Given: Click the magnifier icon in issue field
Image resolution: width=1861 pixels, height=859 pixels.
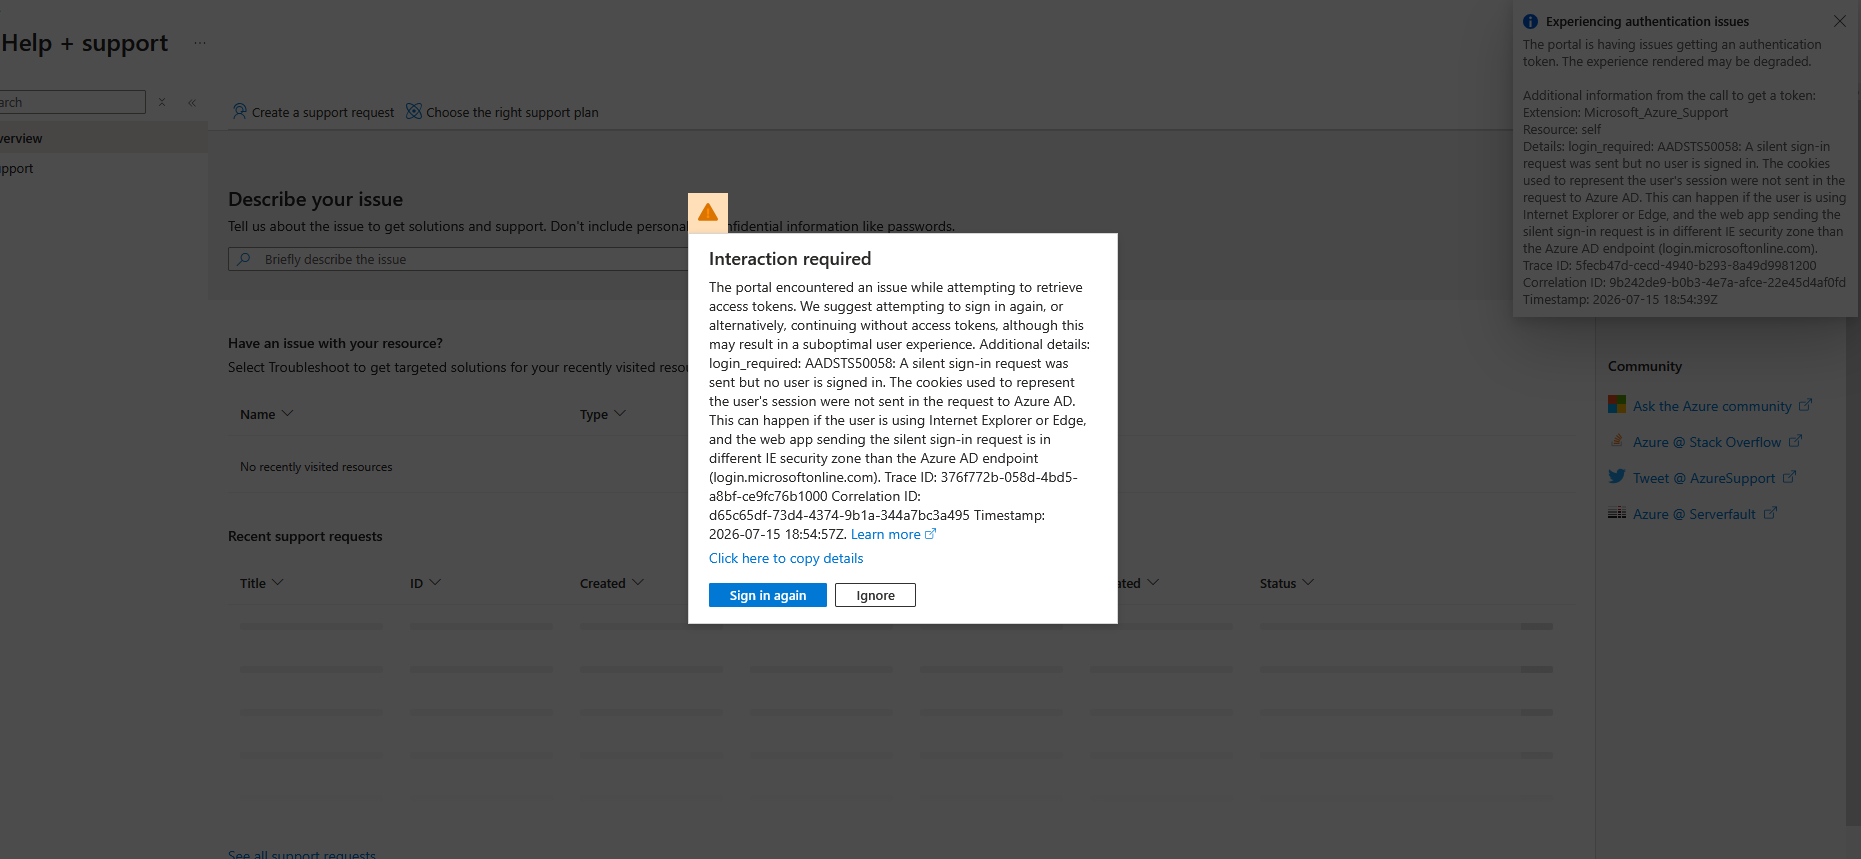Looking at the screenshot, I should (x=243, y=259).
